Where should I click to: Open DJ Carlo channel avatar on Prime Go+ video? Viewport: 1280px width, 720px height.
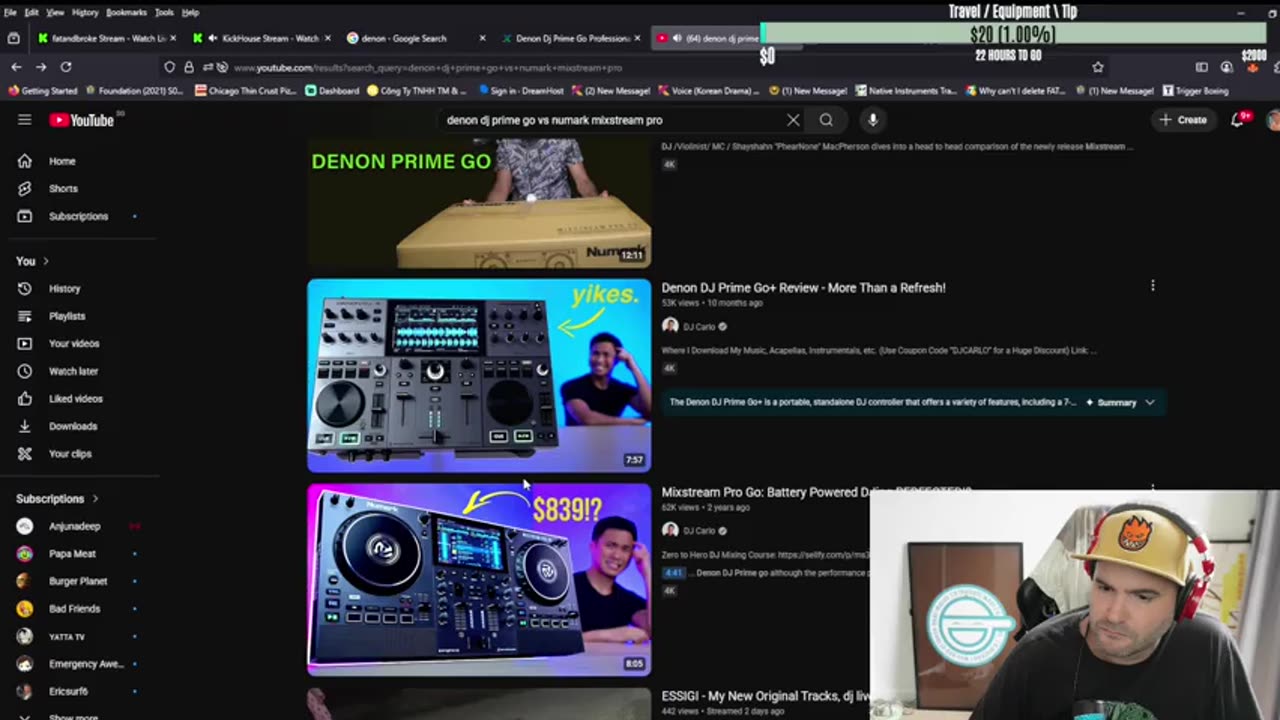pos(670,326)
